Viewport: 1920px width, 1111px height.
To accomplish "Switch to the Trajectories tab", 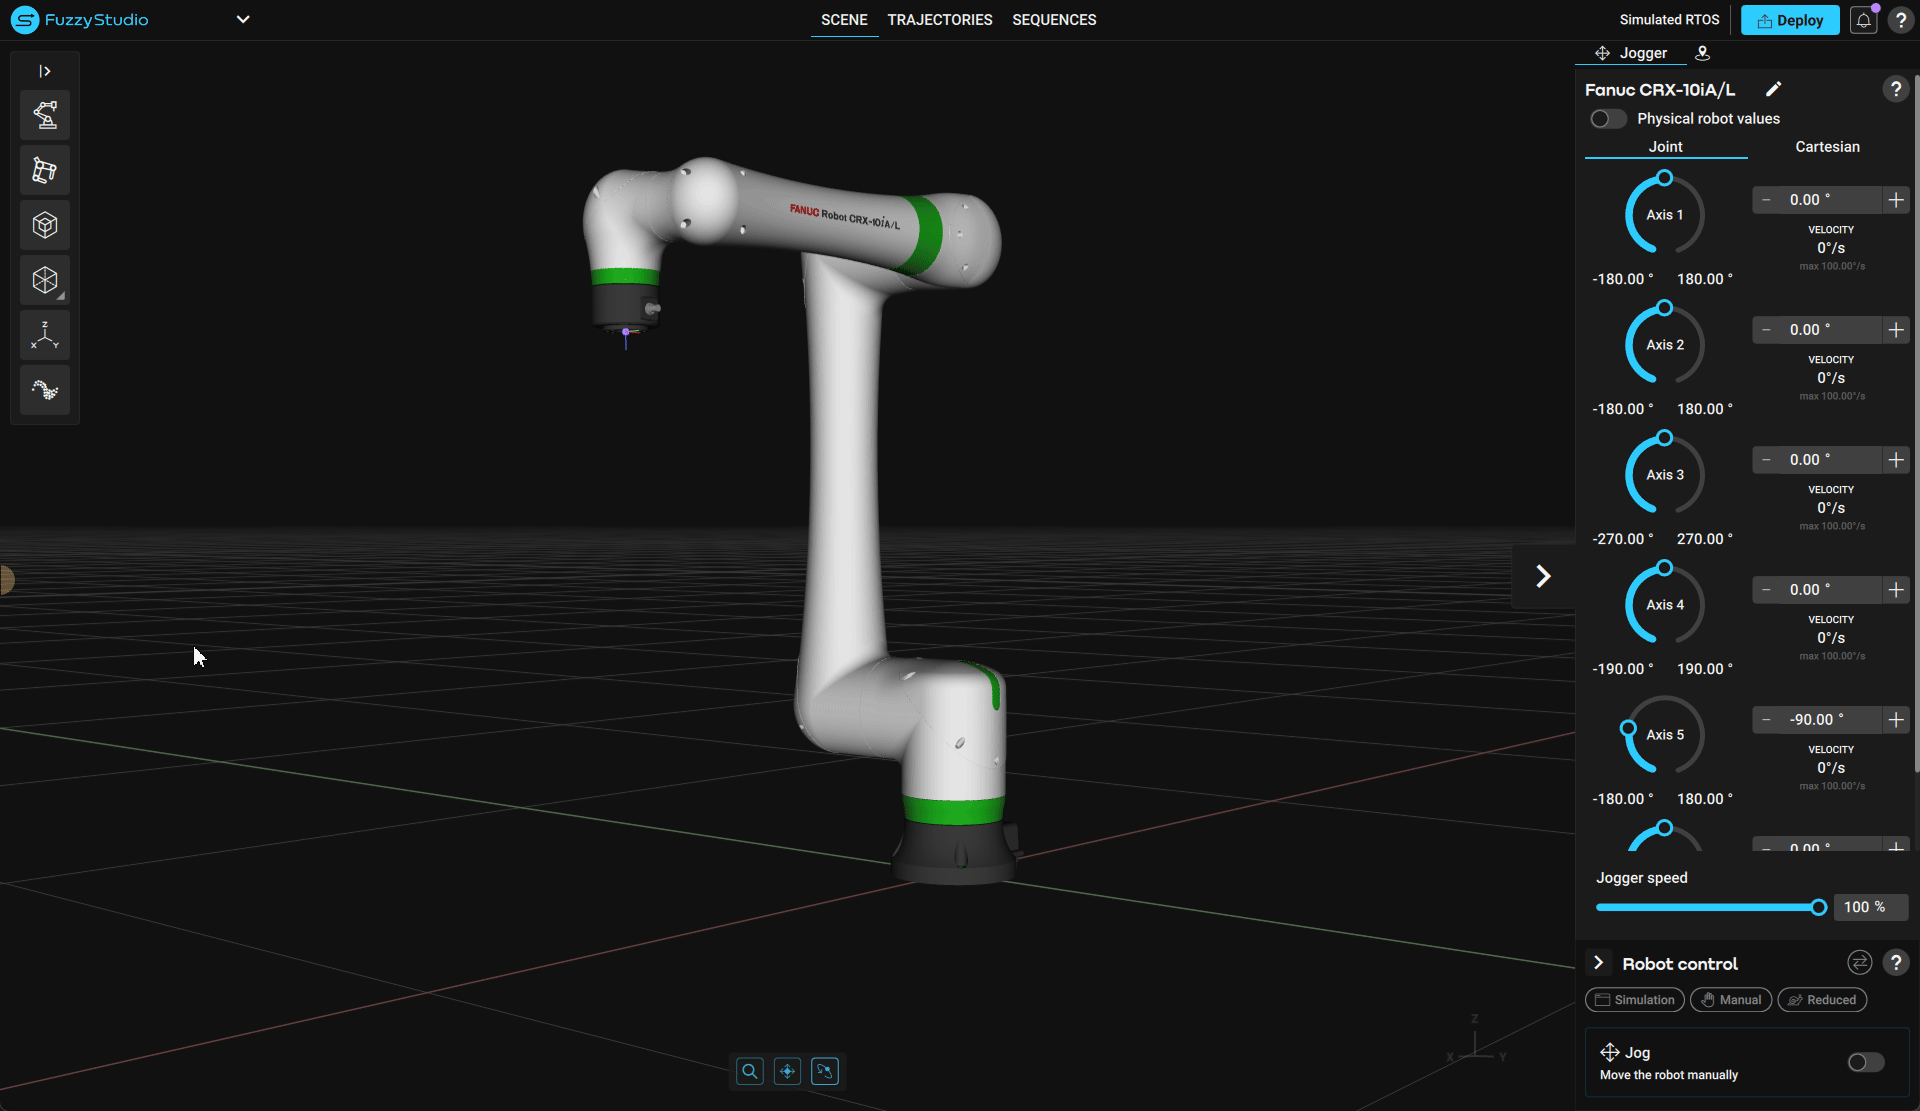I will point(939,20).
